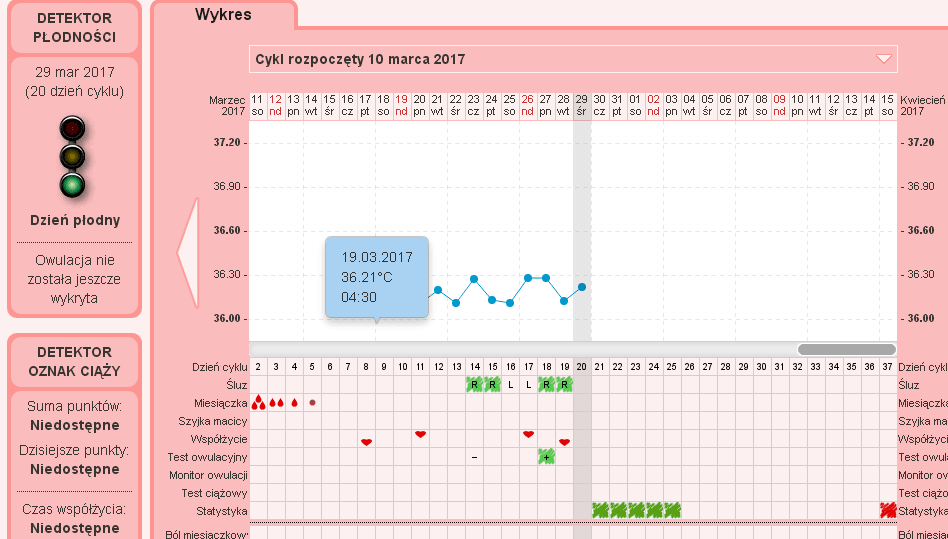This screenshot has height=539, width=948.
Task: Select the green mucus 'R' entry on day 14
Action: pos(474,385)
